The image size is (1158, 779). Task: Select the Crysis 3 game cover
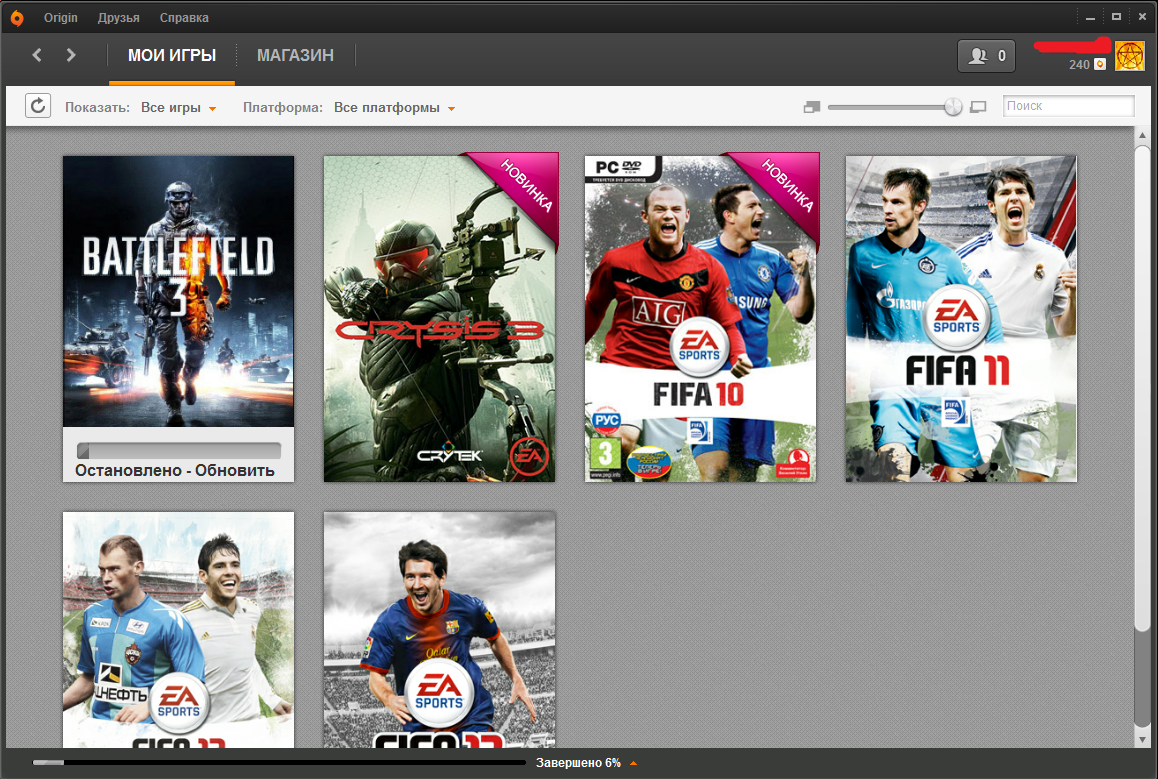(x=439, y=319)
